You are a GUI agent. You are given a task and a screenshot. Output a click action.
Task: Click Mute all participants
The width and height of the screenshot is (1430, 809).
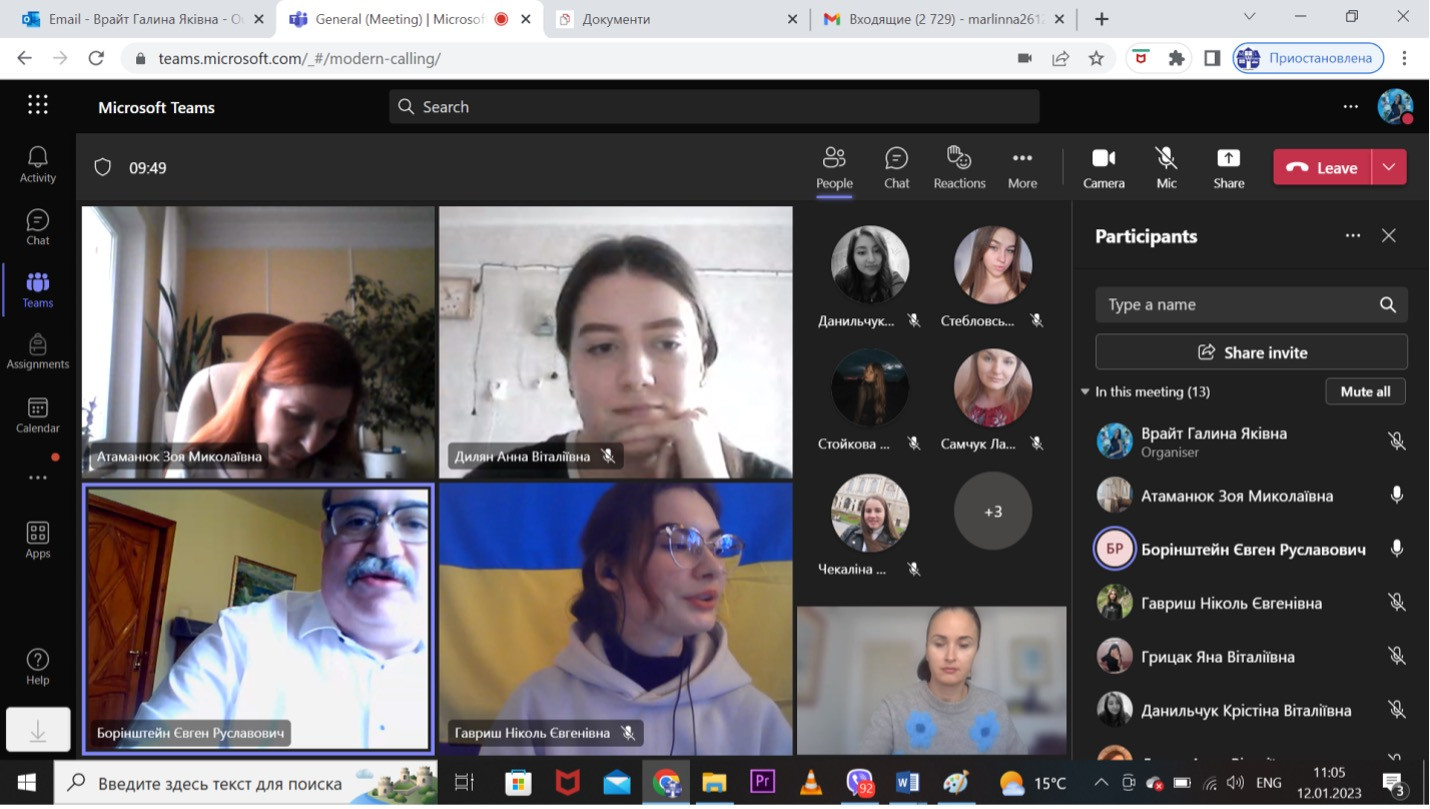[1365, 392]
